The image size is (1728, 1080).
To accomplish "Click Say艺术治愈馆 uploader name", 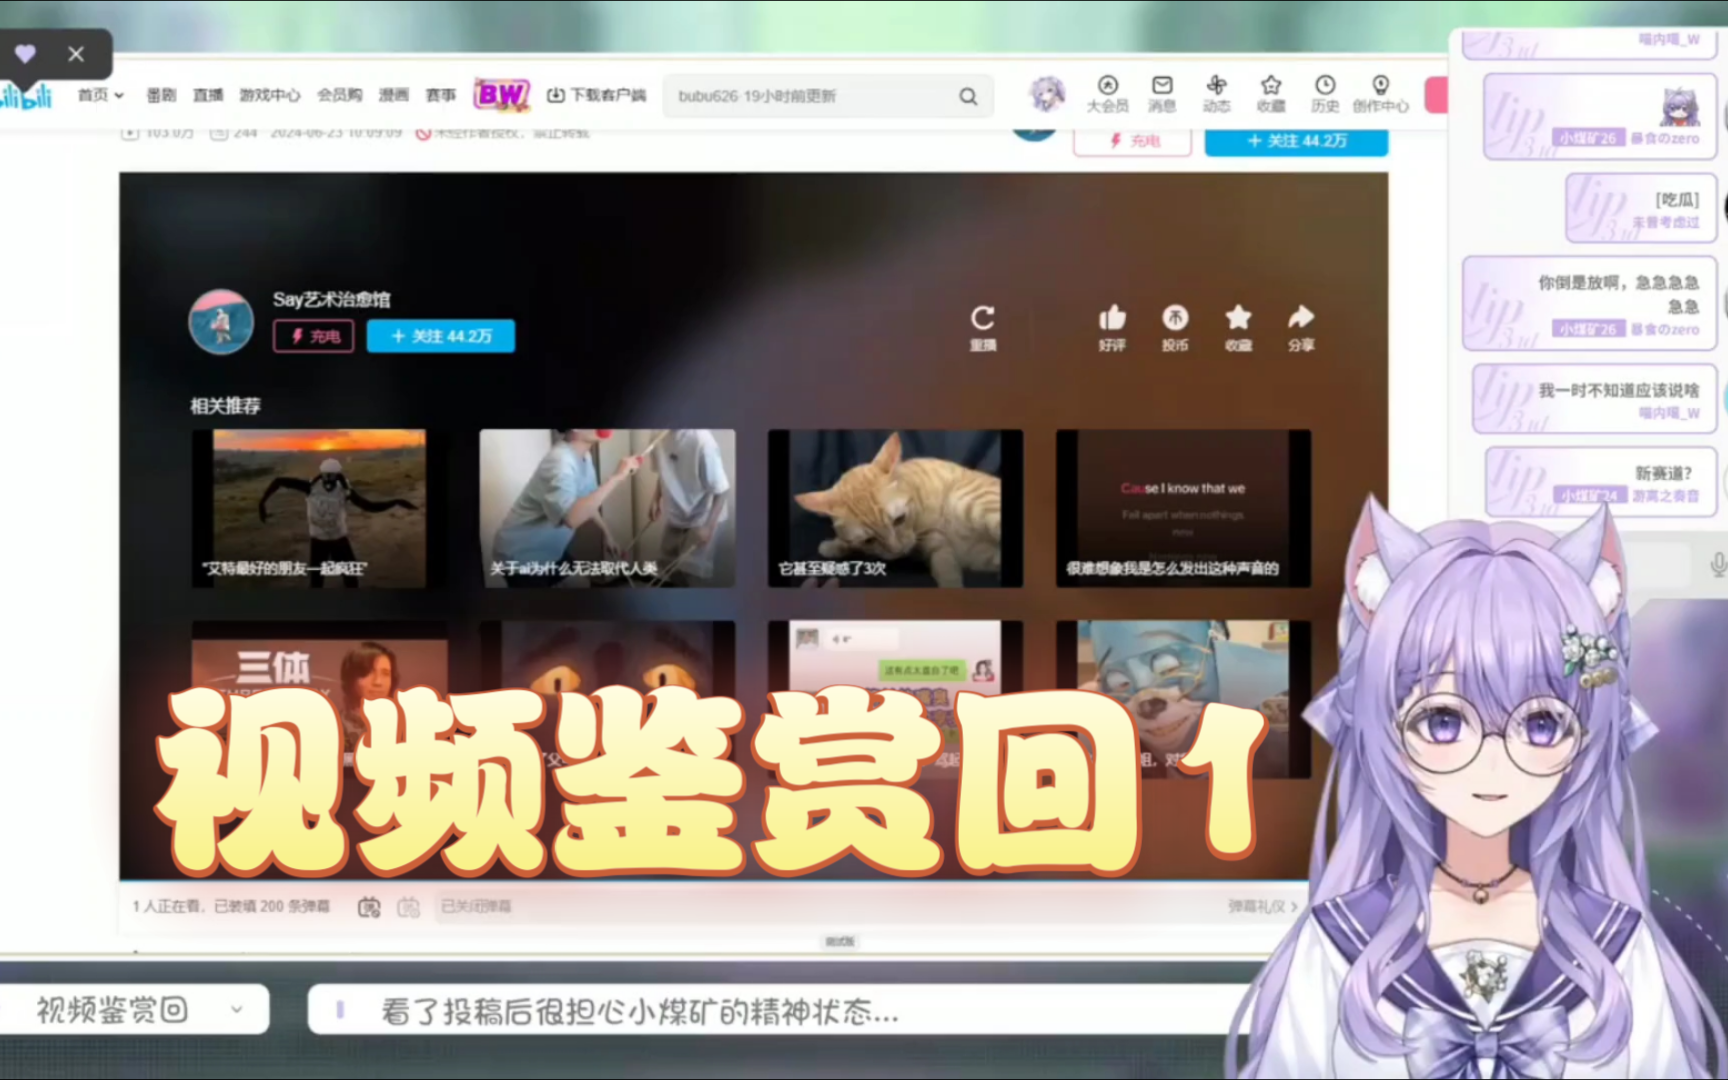I will [x=332, y=299].
